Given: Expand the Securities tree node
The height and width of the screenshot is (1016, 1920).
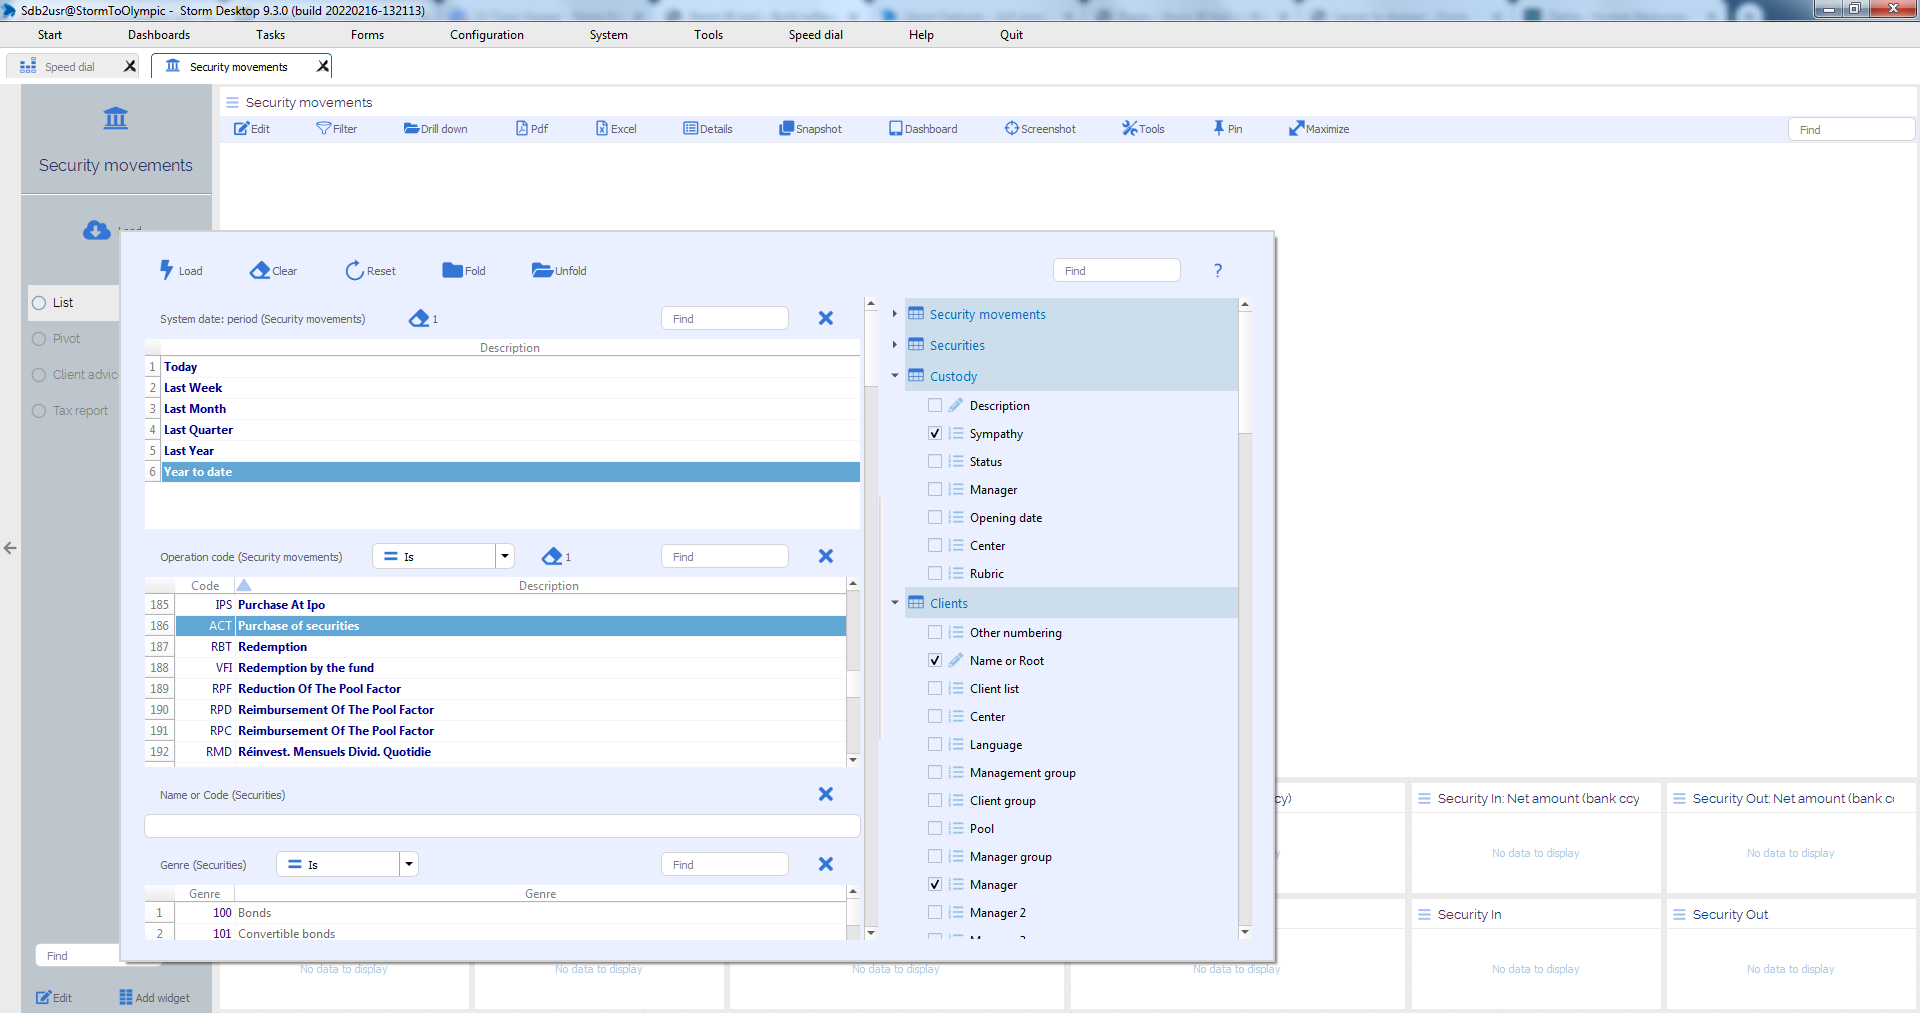Looking at the screenshot, I should tap(895, 344).
